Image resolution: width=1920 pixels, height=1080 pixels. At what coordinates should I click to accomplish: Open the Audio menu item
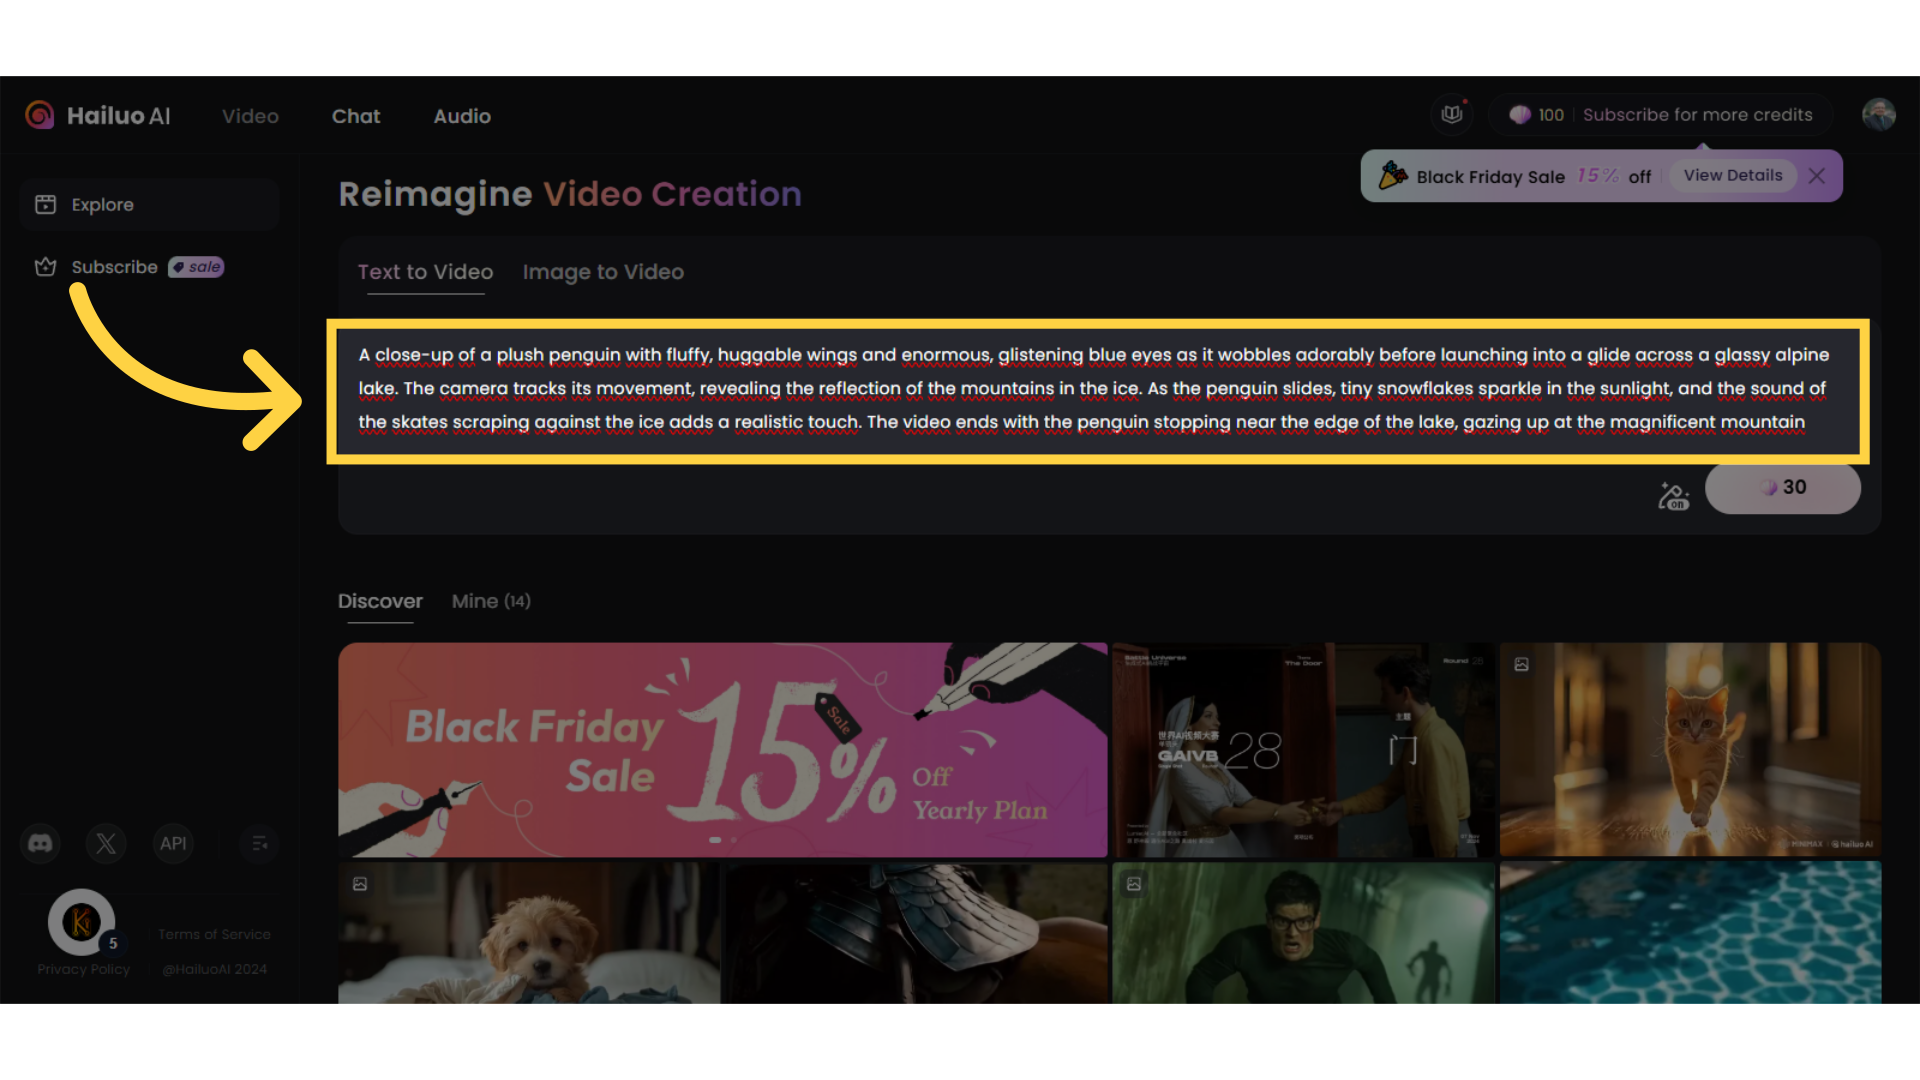[x=462, y=116]
